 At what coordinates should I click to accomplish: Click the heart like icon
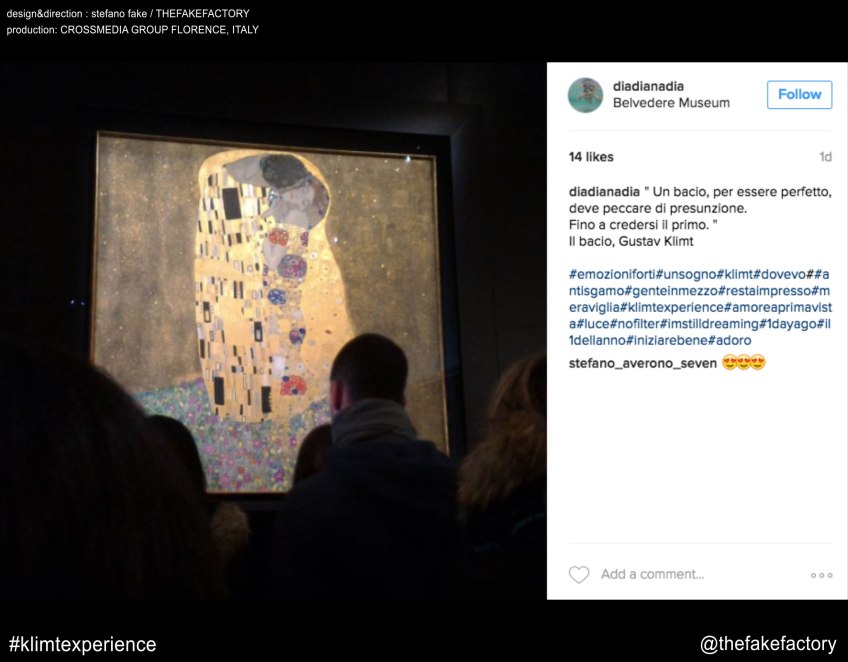(x=579, y=574)
